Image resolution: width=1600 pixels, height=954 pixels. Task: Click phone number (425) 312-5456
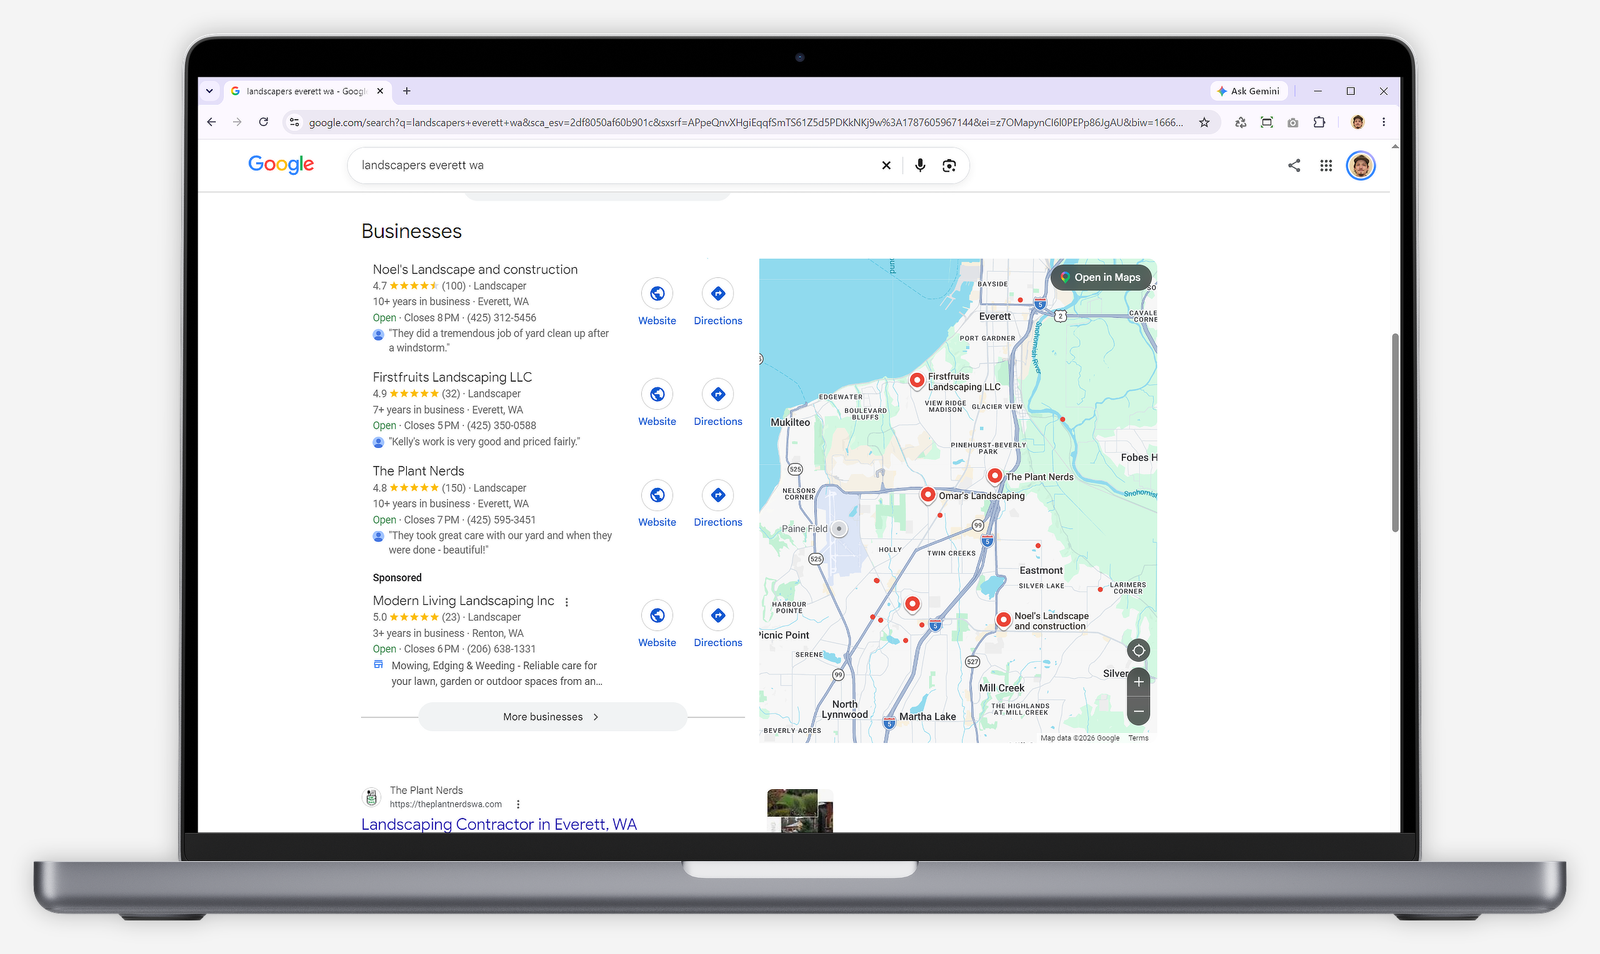(x=501, y=318)
